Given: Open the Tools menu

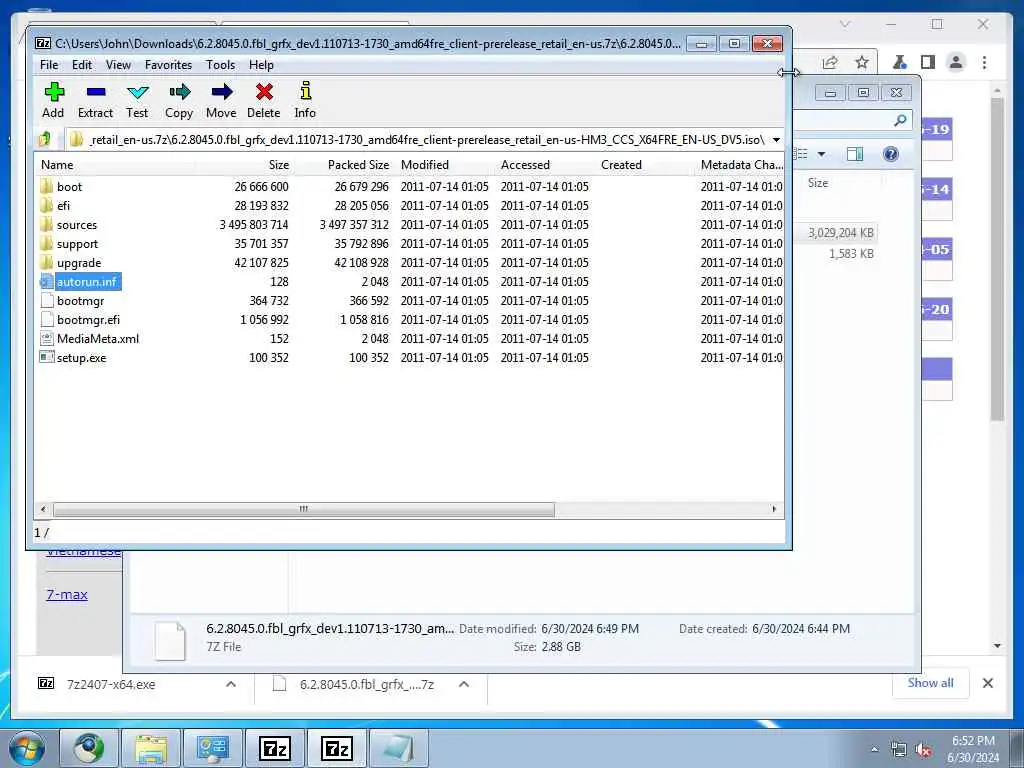Looking at the screenshot, I should click(220, 65).
